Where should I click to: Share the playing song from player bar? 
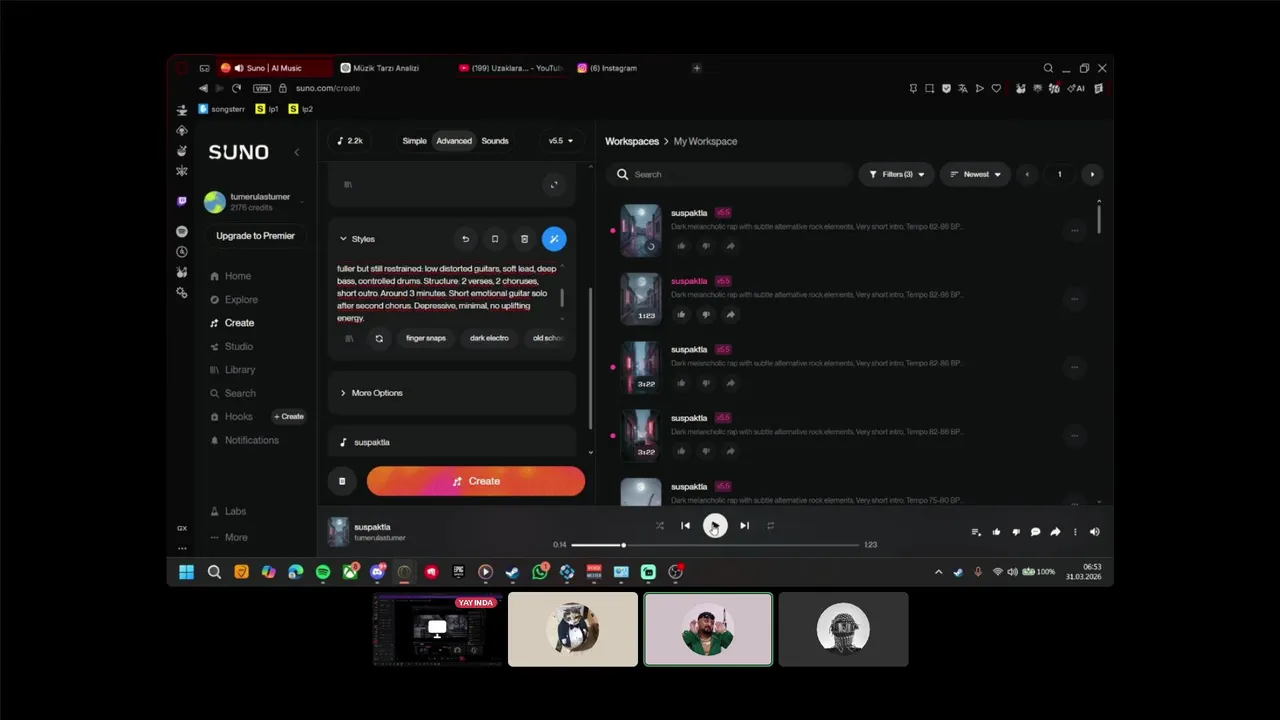coord(1055,532)
